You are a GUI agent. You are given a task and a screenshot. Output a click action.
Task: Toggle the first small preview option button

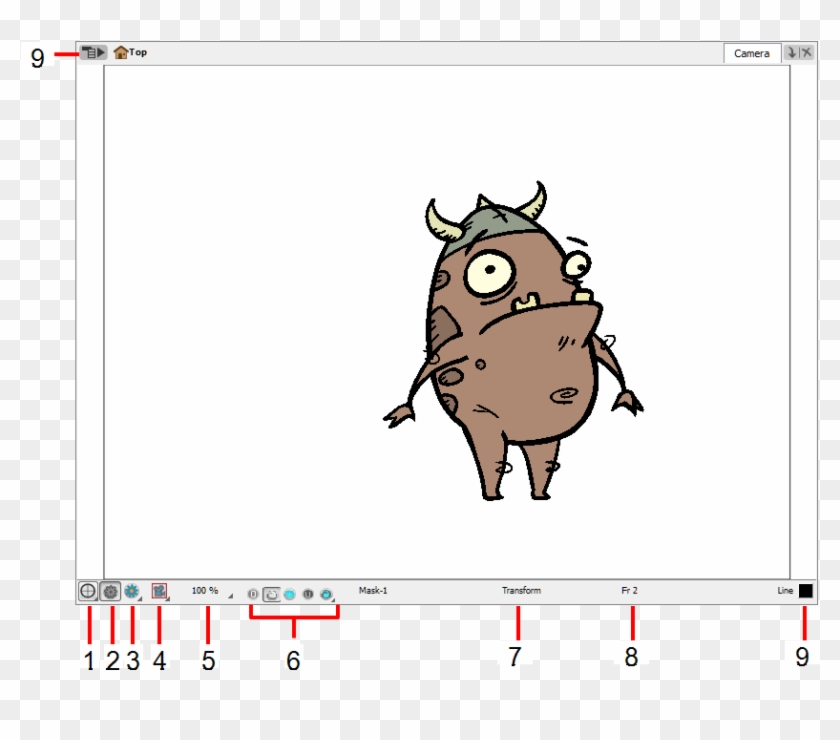click(x=252, y=590)
